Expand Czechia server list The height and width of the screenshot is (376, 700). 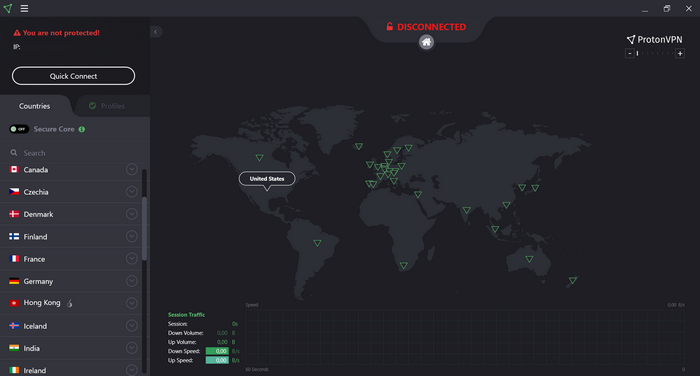point(131,192)
